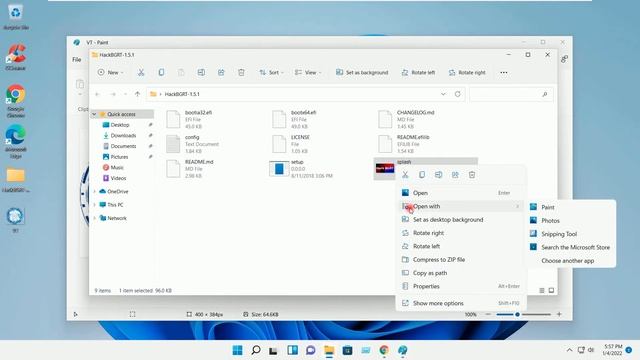This screenshot has width=640, height=360.
Task: Expand the Network tree node
Action: point(94,218)
